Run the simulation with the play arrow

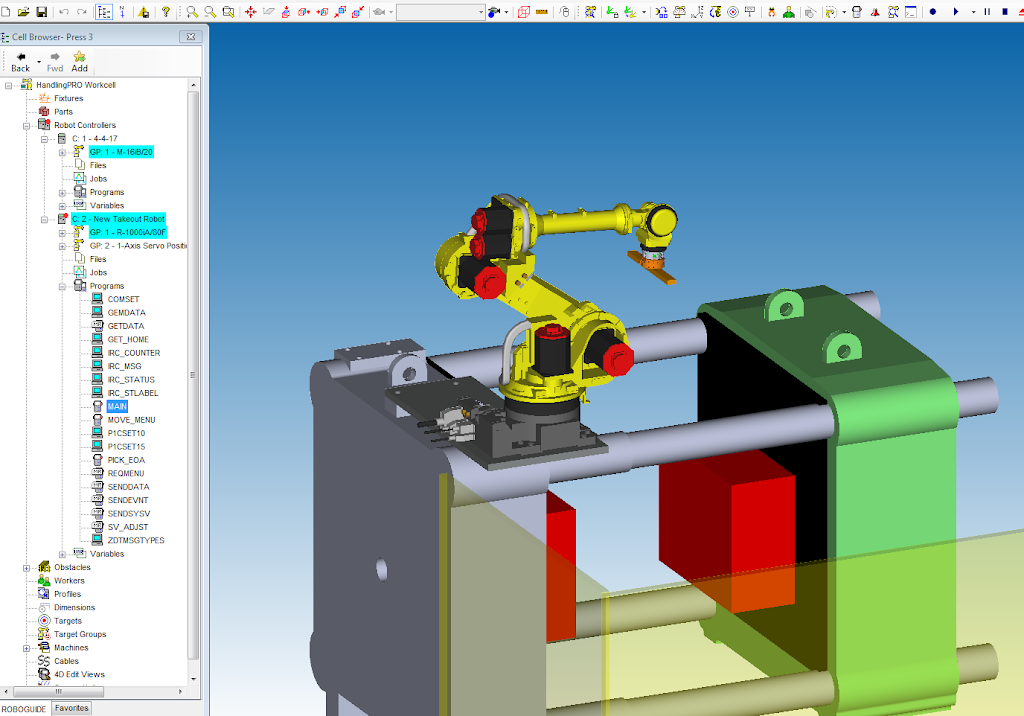tap(956, 12)
